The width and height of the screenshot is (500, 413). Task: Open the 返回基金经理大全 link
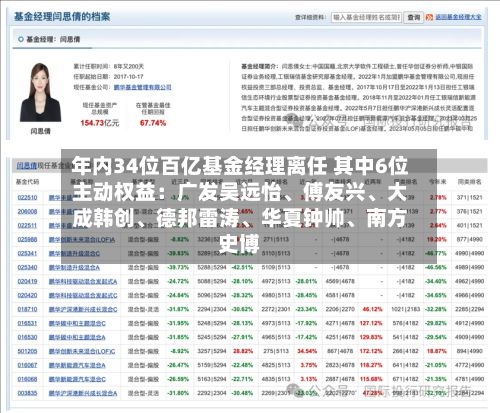[x=458, y=17]
